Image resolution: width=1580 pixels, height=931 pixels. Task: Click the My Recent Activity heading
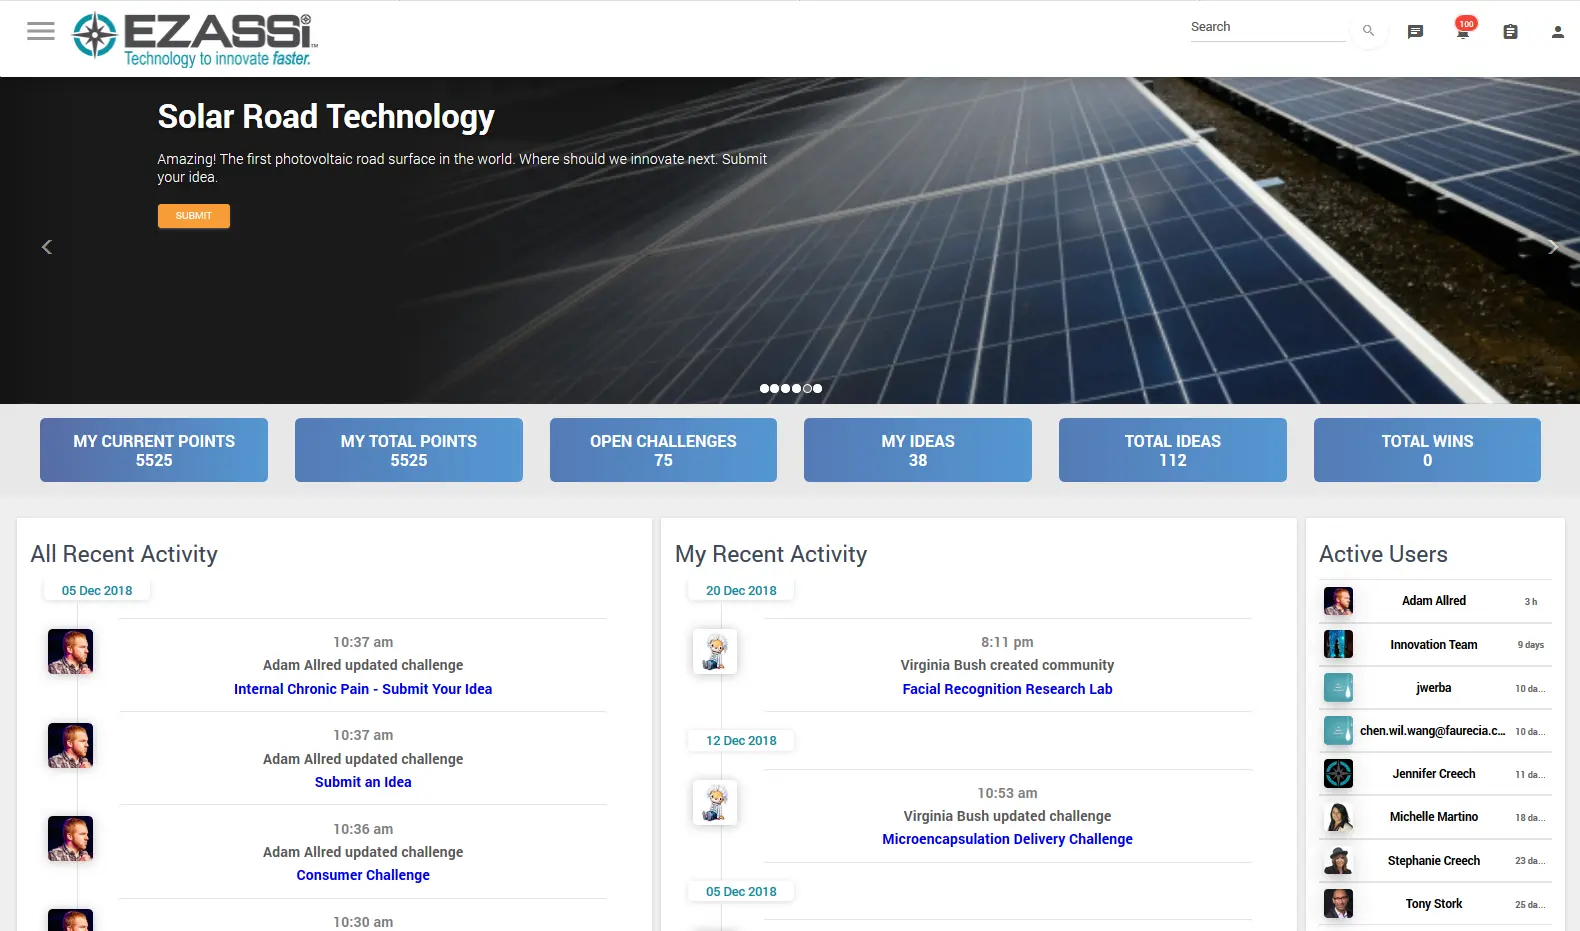(771, 554)
